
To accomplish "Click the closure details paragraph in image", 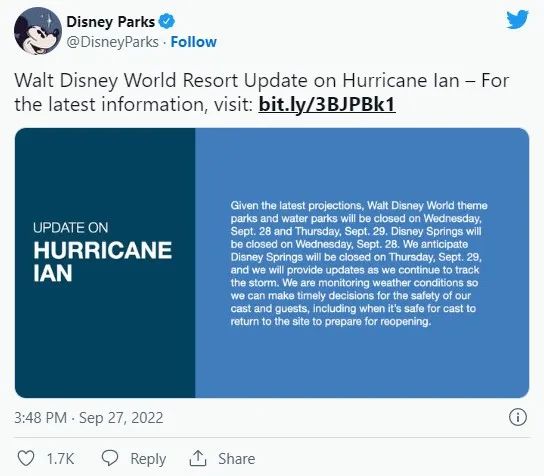I will point(359,263).
